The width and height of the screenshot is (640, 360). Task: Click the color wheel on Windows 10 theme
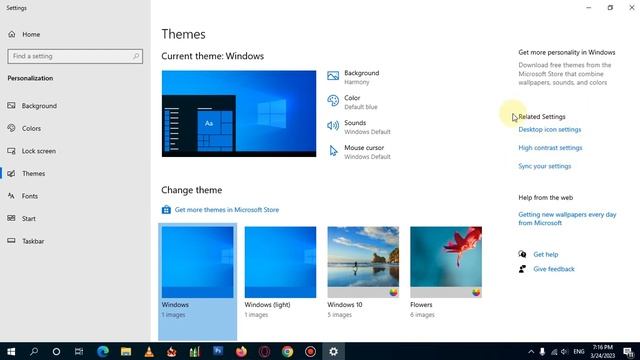[393, 292]
